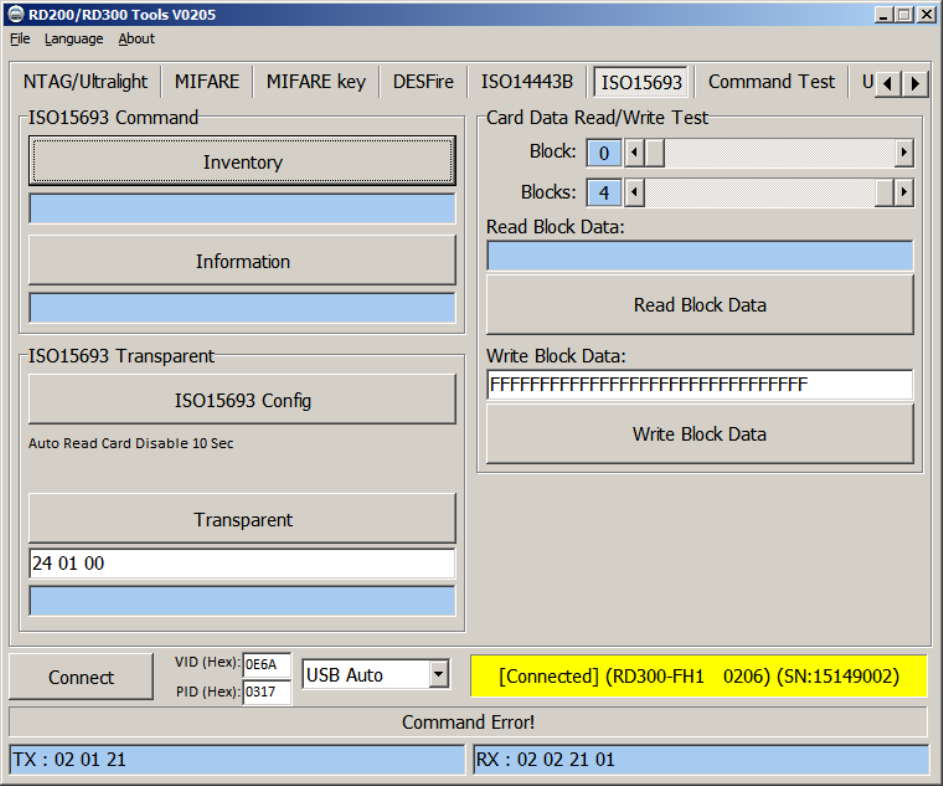
Task: Increase Block value with the right arrow
Action: (903, 153)
